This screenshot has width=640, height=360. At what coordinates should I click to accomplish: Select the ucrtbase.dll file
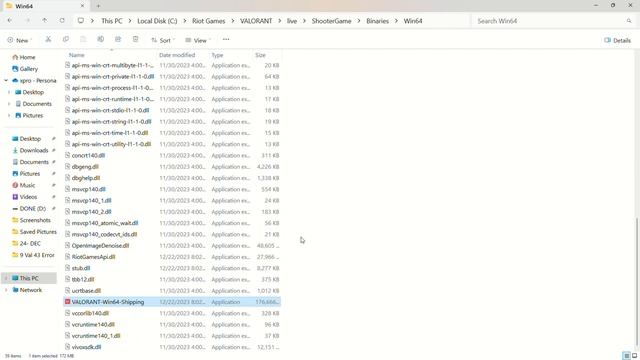(172, 291)
